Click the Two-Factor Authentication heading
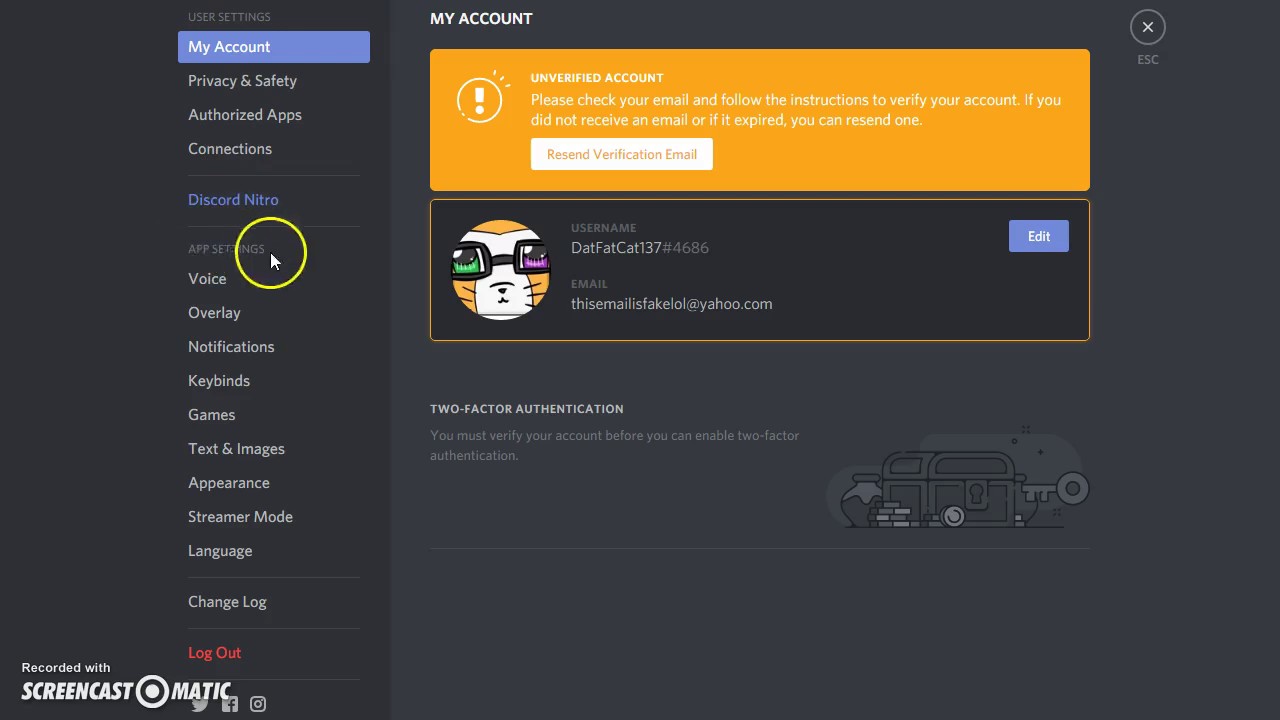1280x720 pixels. click(527, 409)
